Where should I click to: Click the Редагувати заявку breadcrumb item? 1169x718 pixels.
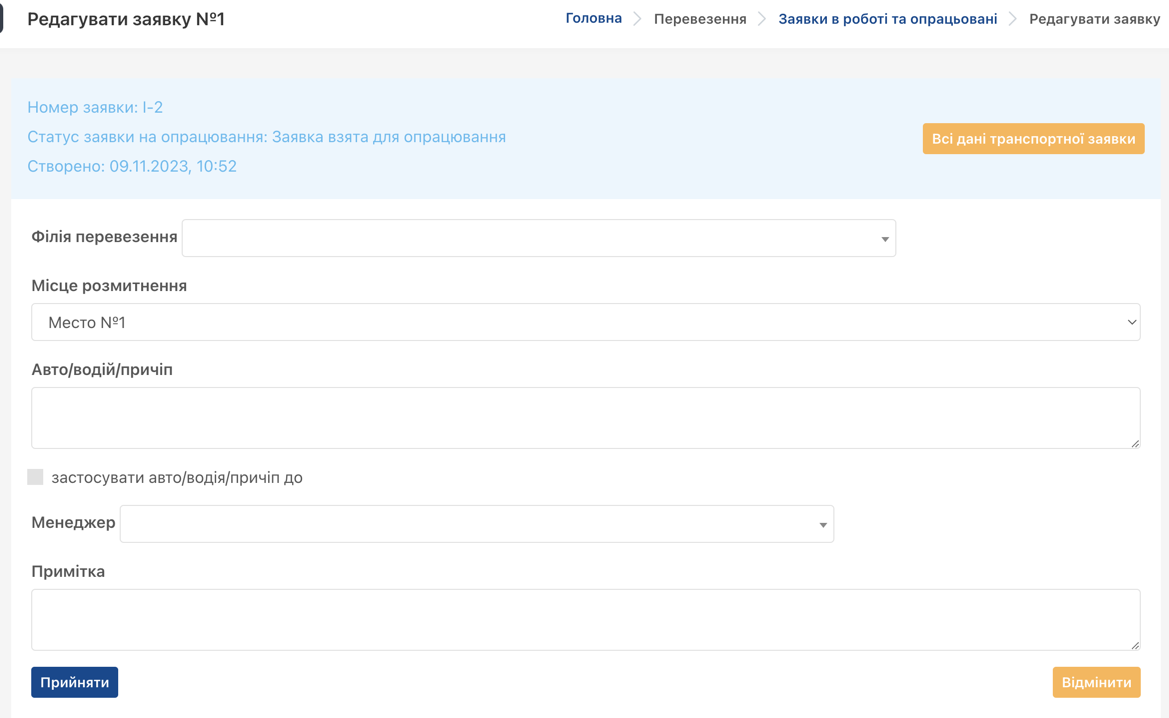pyautogui.click(x=1094, y=19)
